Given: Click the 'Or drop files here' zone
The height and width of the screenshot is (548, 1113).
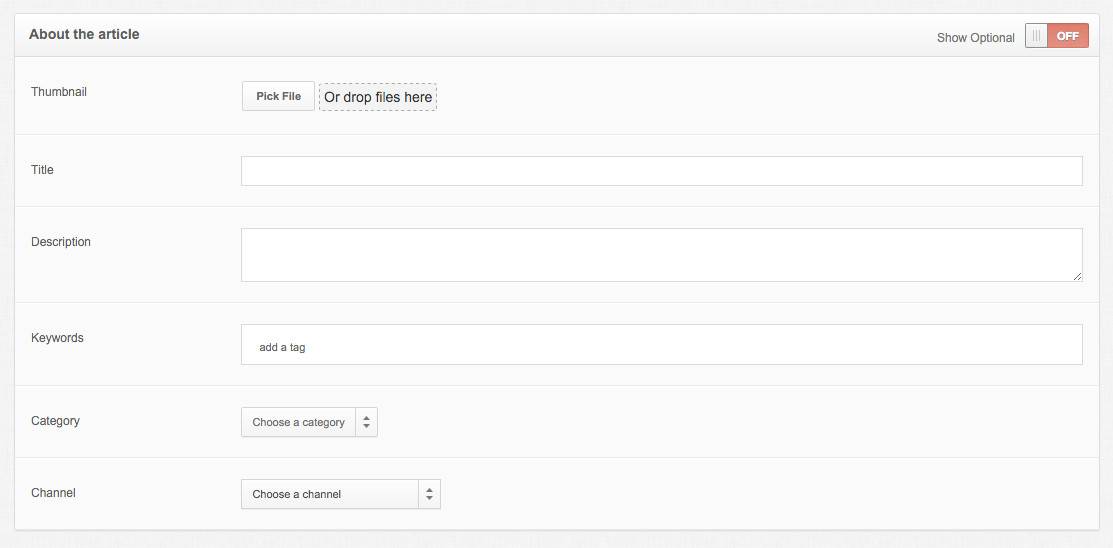Looking at the screenshot, I should (x=378, y=97).
